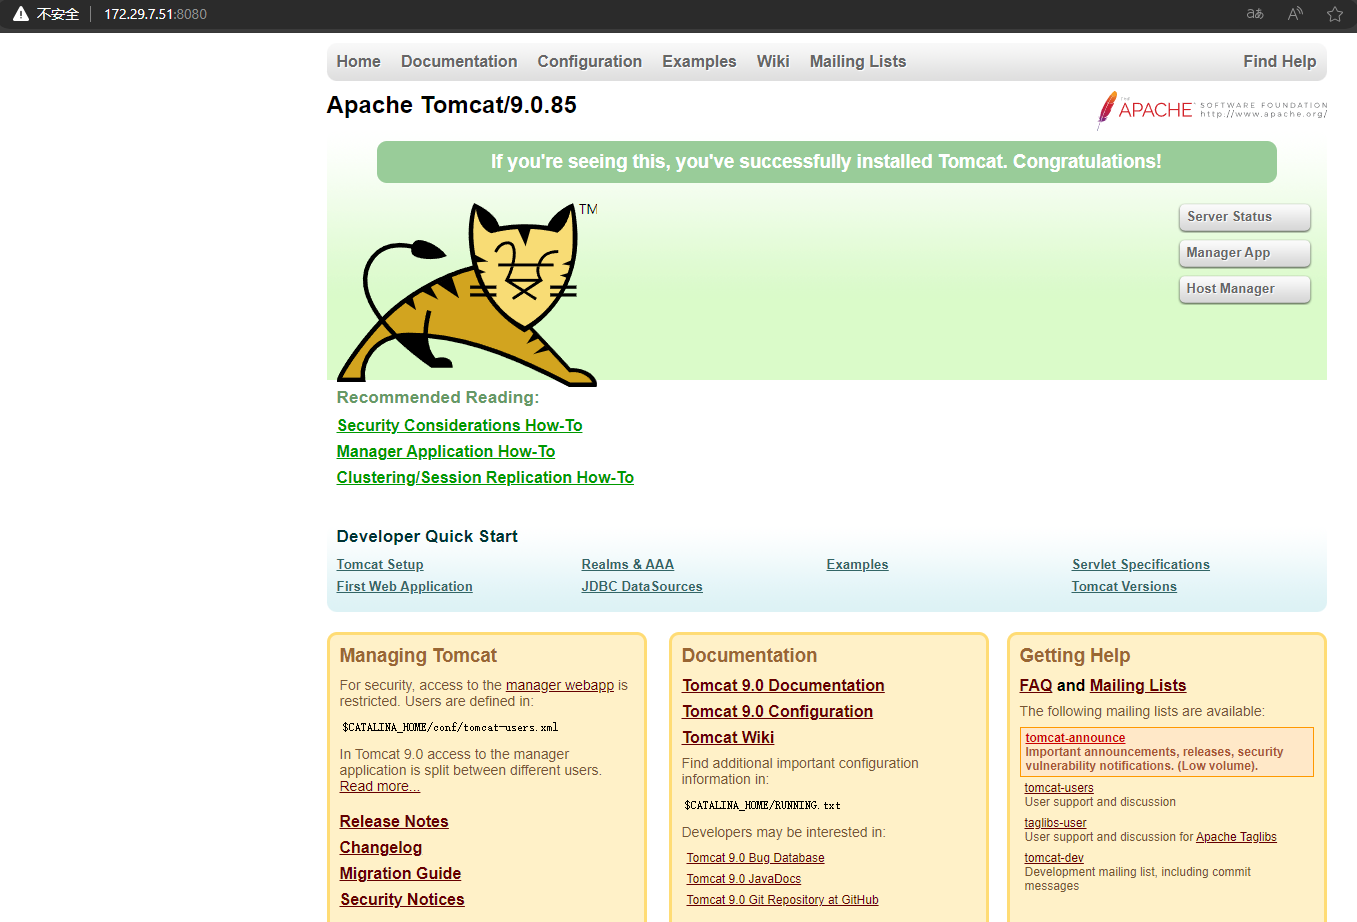Screen dimensions: 1357x922
Task: Open Manager Application How-To link
Action: 446,452
